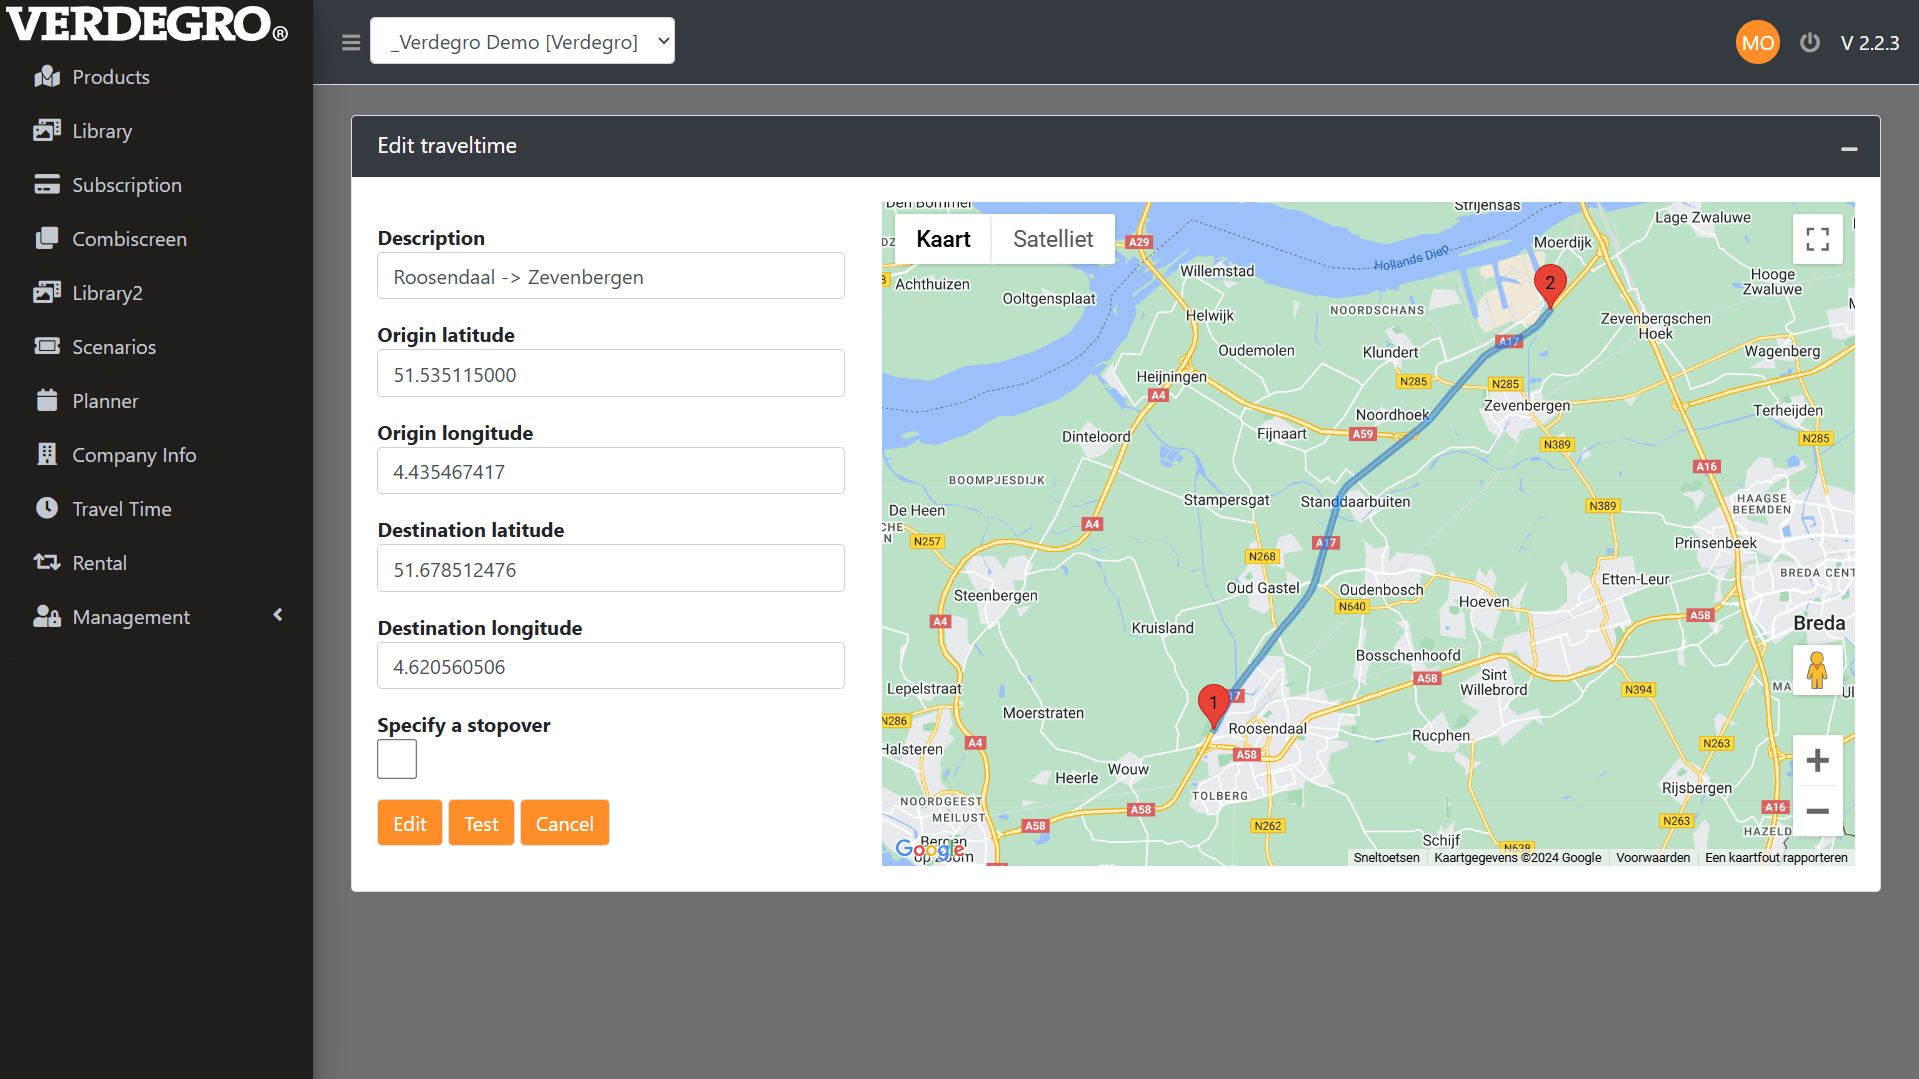Click the Google logo on map
The height and width of the screenshot is (1079, 1919).
coord(930,849)
